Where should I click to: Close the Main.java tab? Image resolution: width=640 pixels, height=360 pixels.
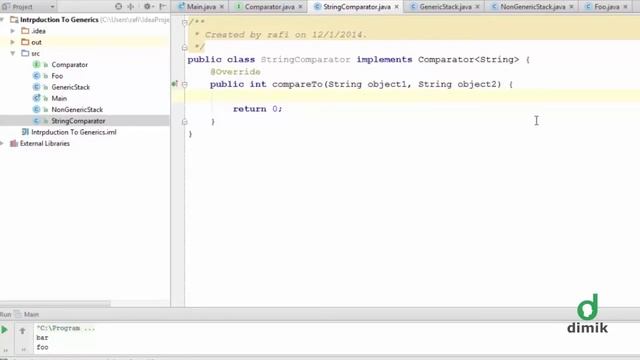pos(222,7)
